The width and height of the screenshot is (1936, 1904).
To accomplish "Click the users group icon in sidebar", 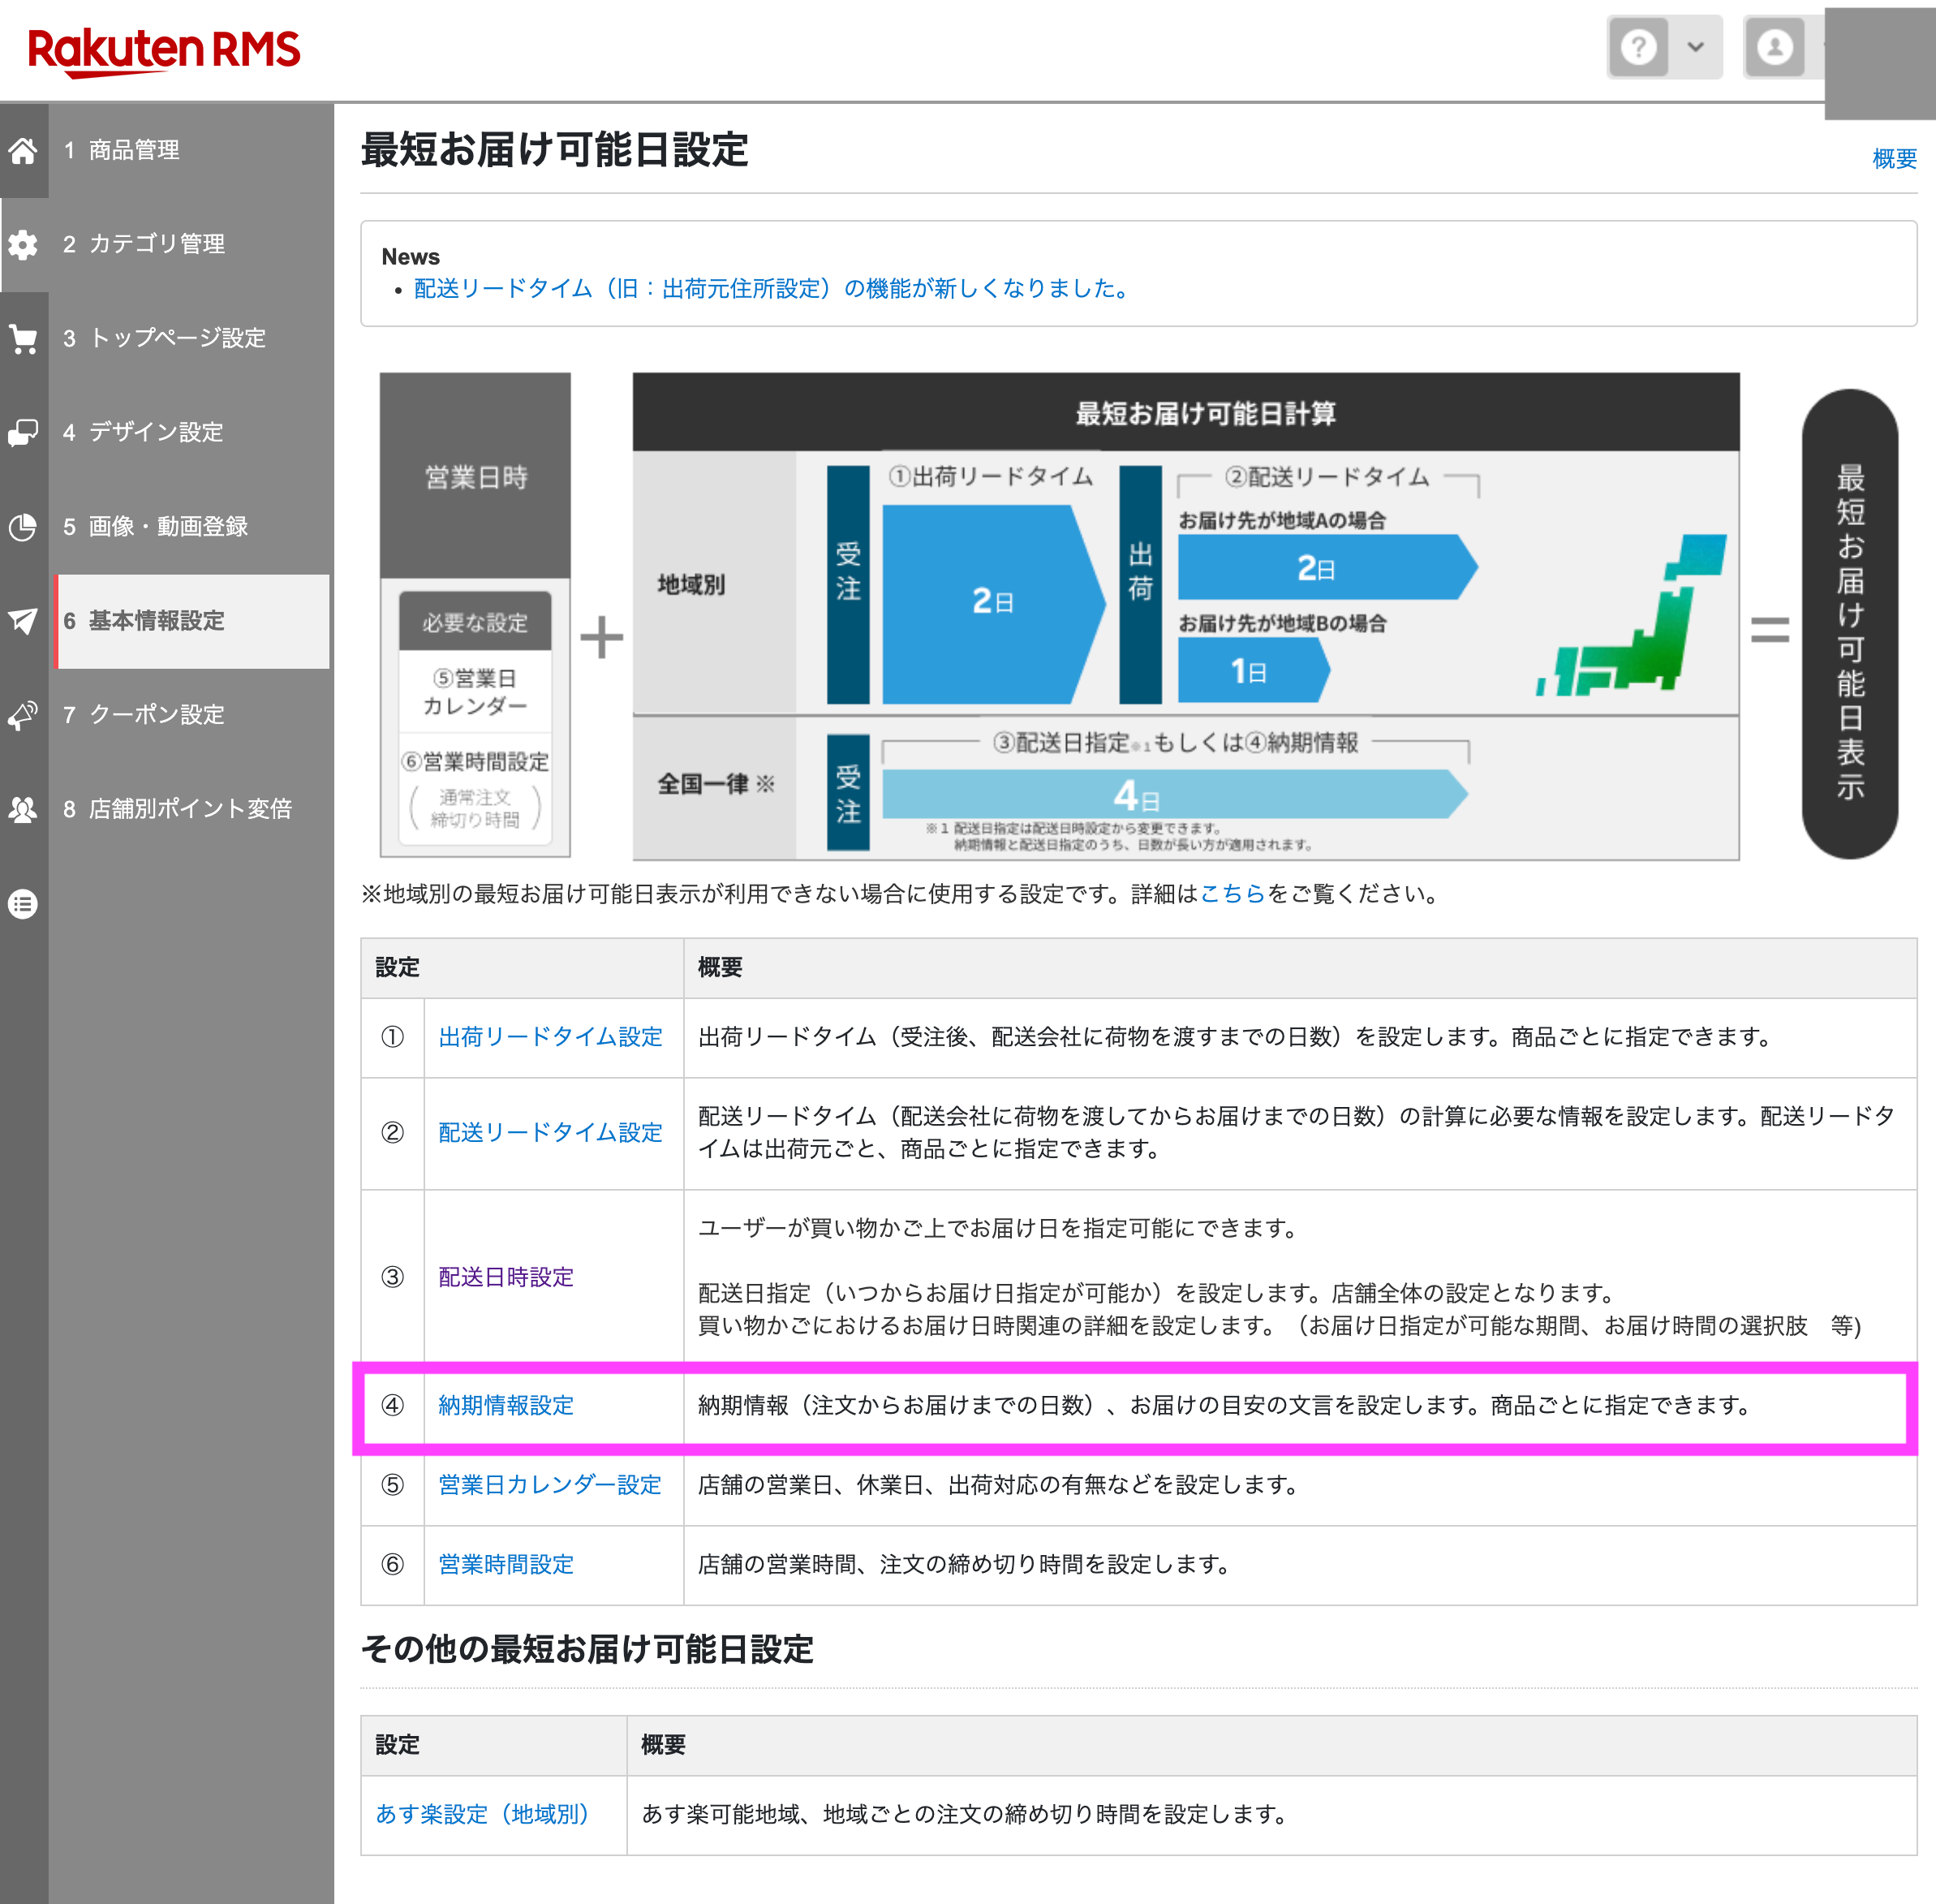I will pyautogui.click(x=23, y=809).
